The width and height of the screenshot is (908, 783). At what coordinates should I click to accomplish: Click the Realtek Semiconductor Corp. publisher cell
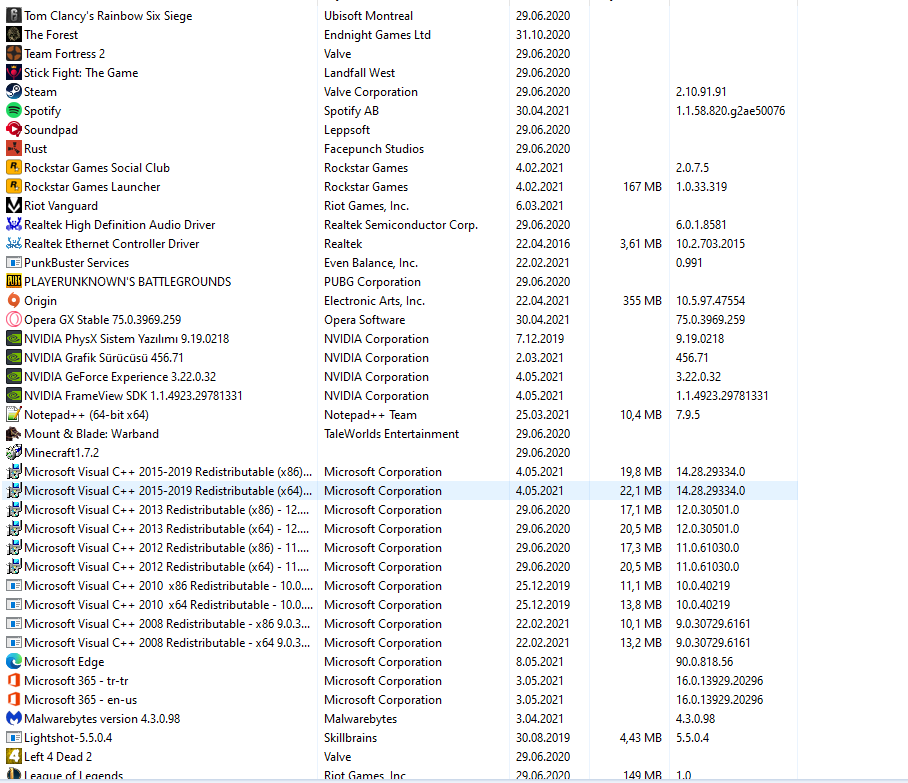click(401, 225)
